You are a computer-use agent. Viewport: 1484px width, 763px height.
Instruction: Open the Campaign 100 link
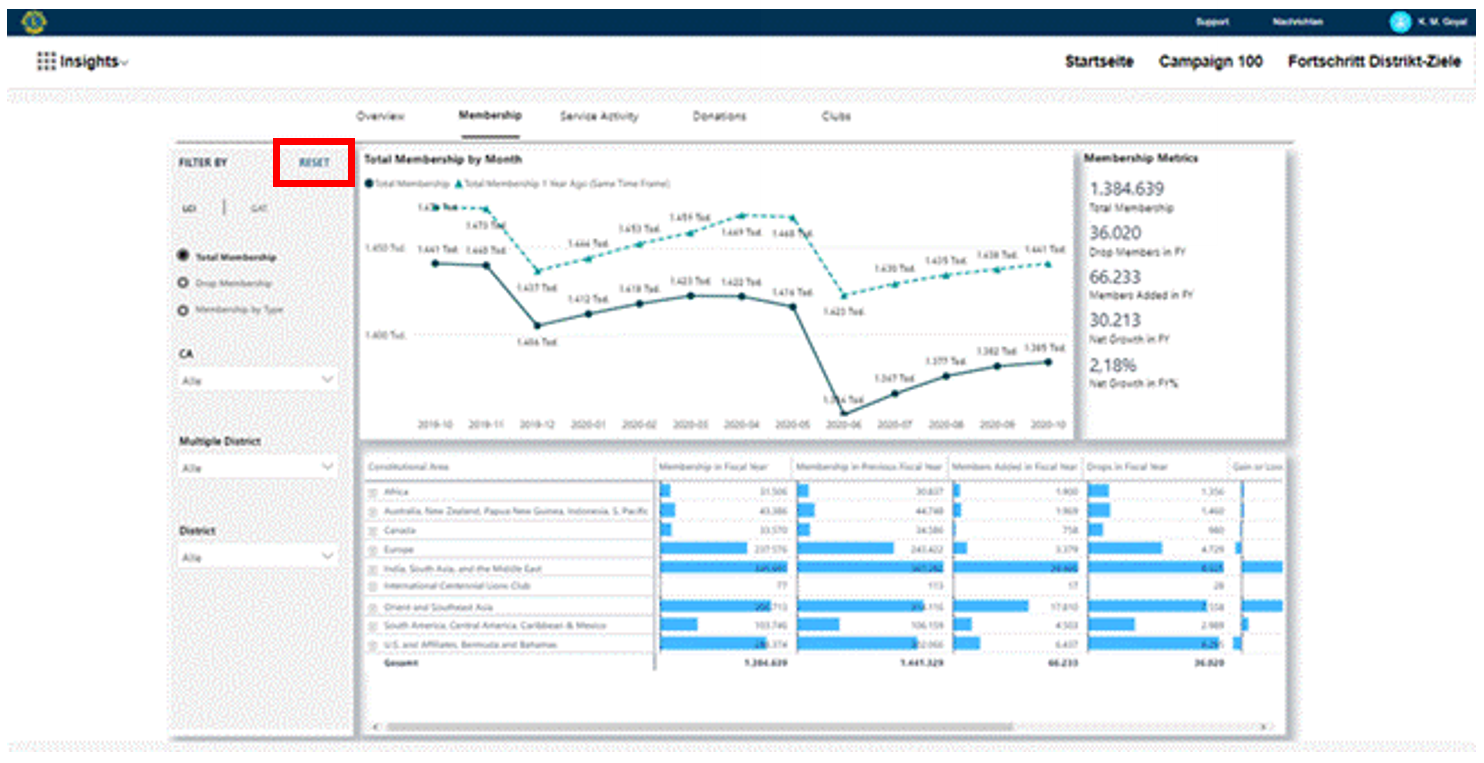click(x=1210, y=62)
